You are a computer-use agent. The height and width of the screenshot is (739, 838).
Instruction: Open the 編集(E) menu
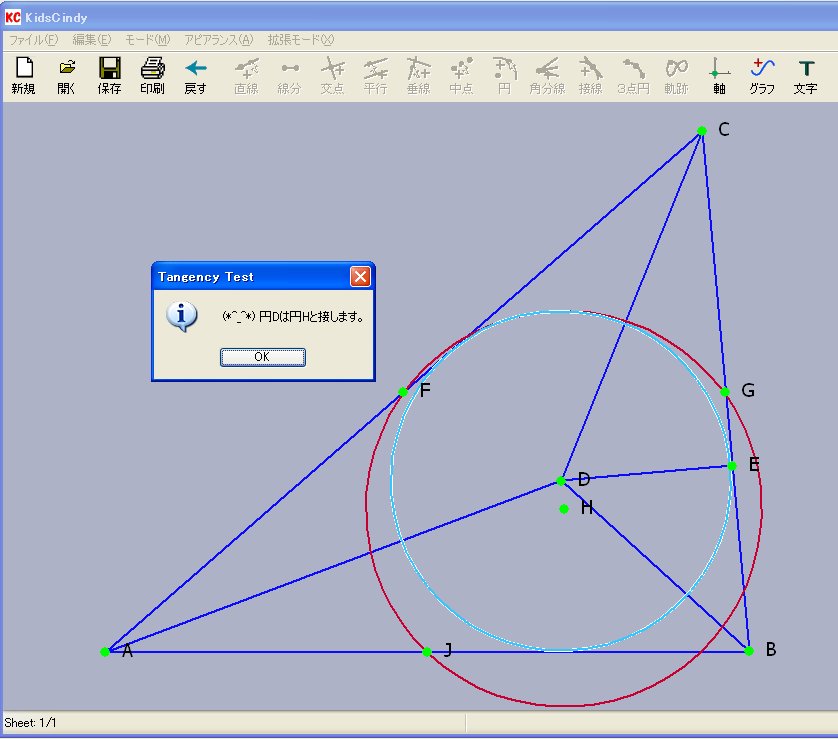[x=91, y=40]
